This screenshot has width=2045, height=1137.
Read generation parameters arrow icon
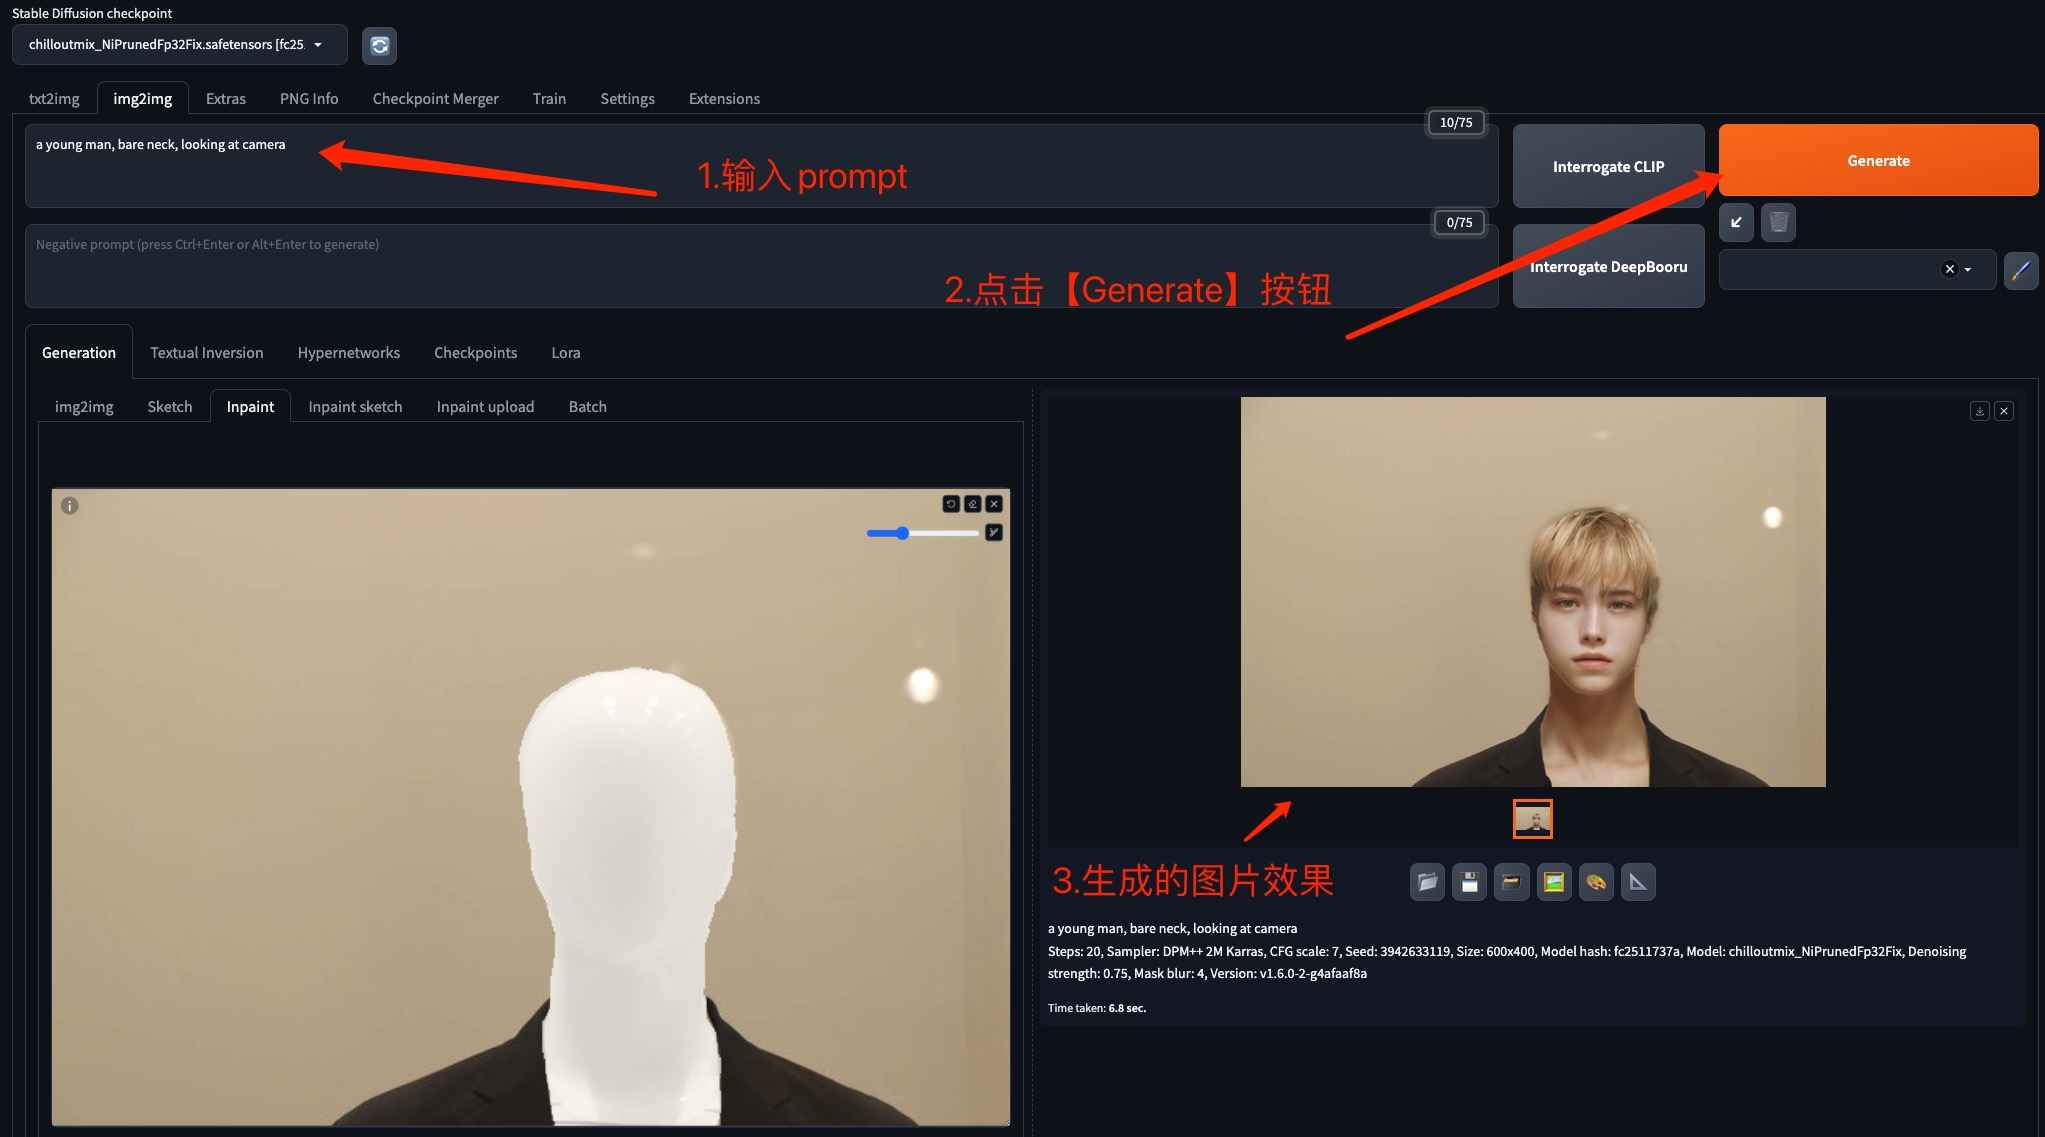1736,222
